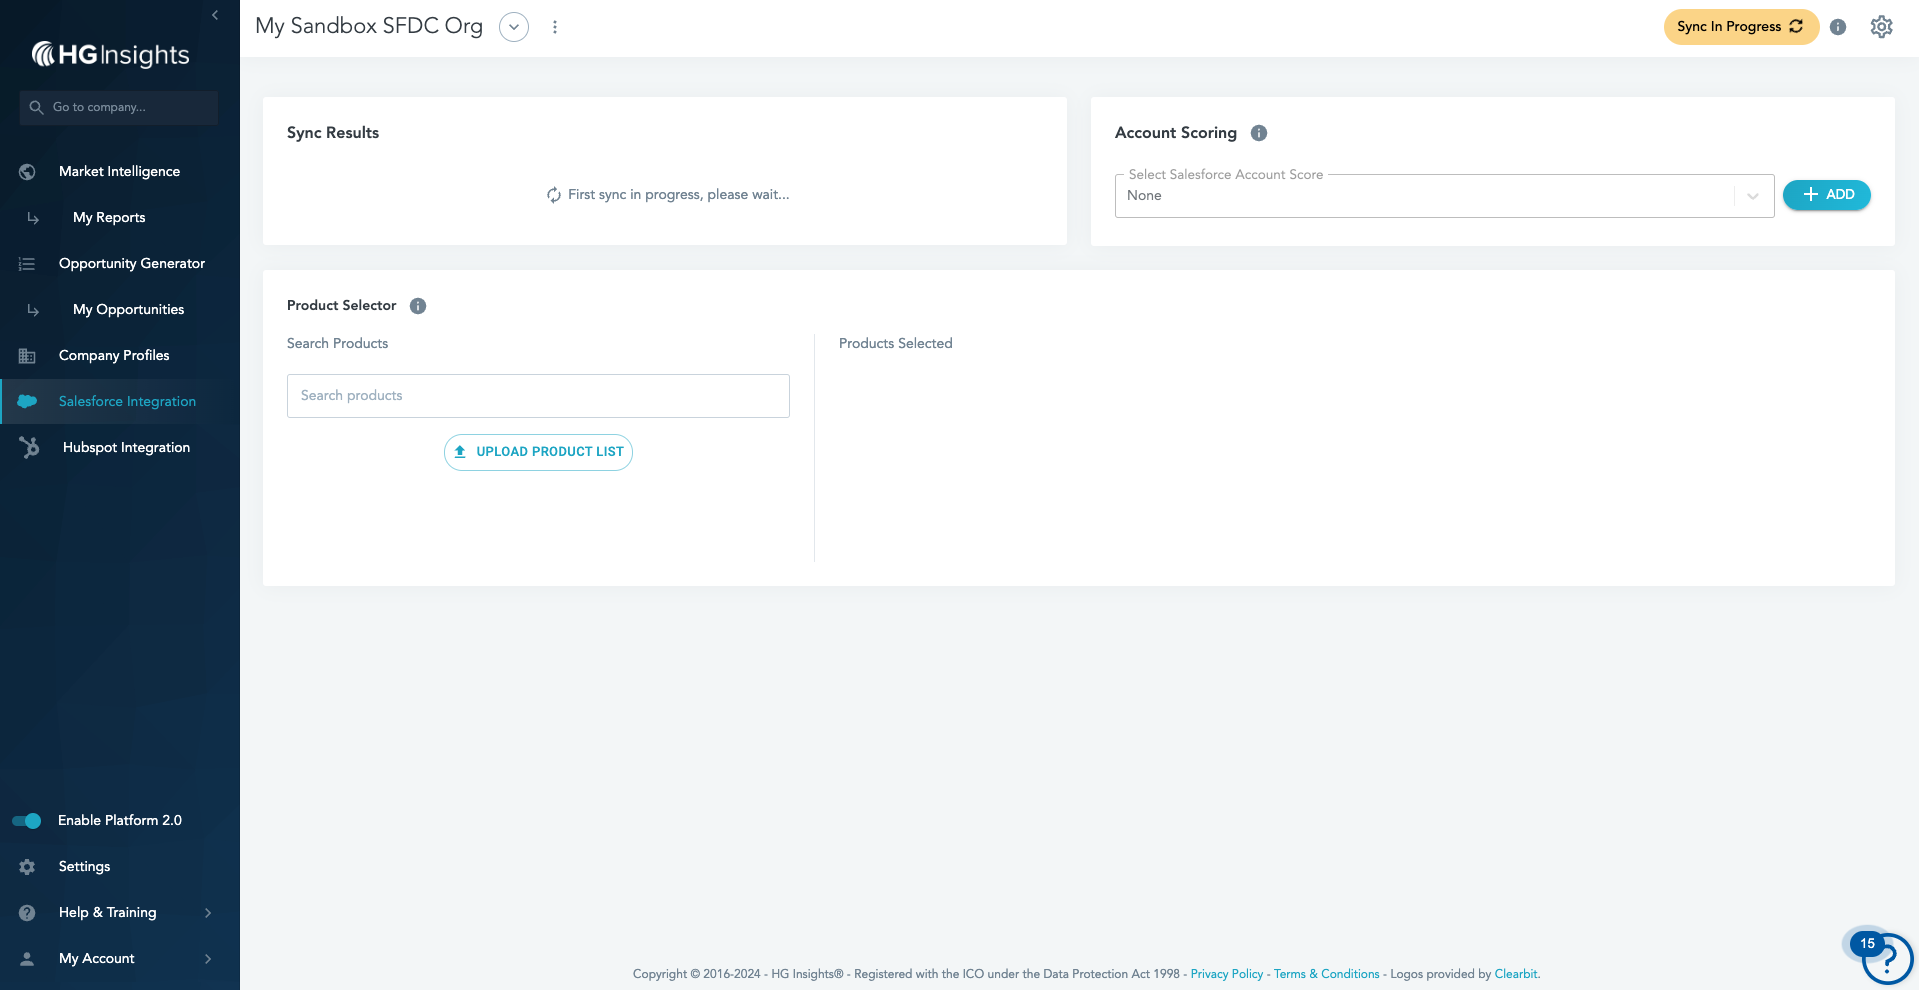The width and height of the screenshot is (1919, 990).
Task: Open My Account
Action: 96,958
